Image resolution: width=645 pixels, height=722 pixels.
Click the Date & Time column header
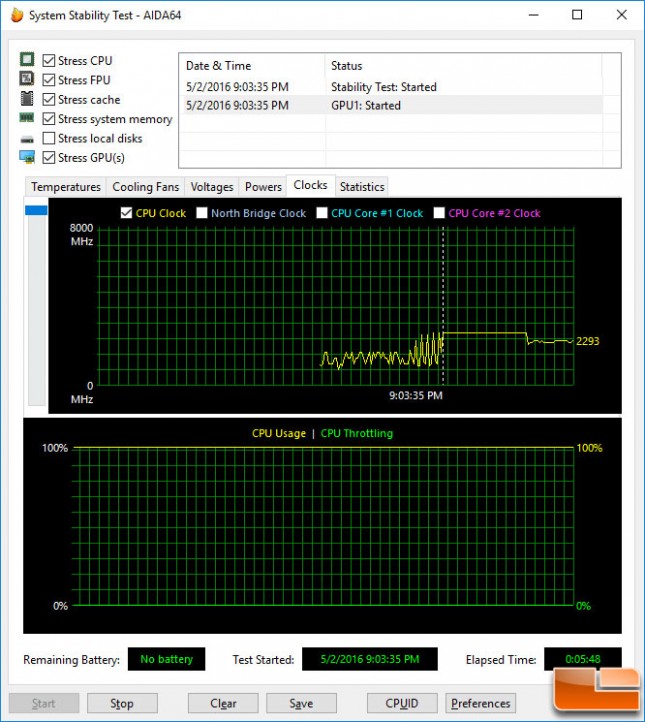pos(252,66)
